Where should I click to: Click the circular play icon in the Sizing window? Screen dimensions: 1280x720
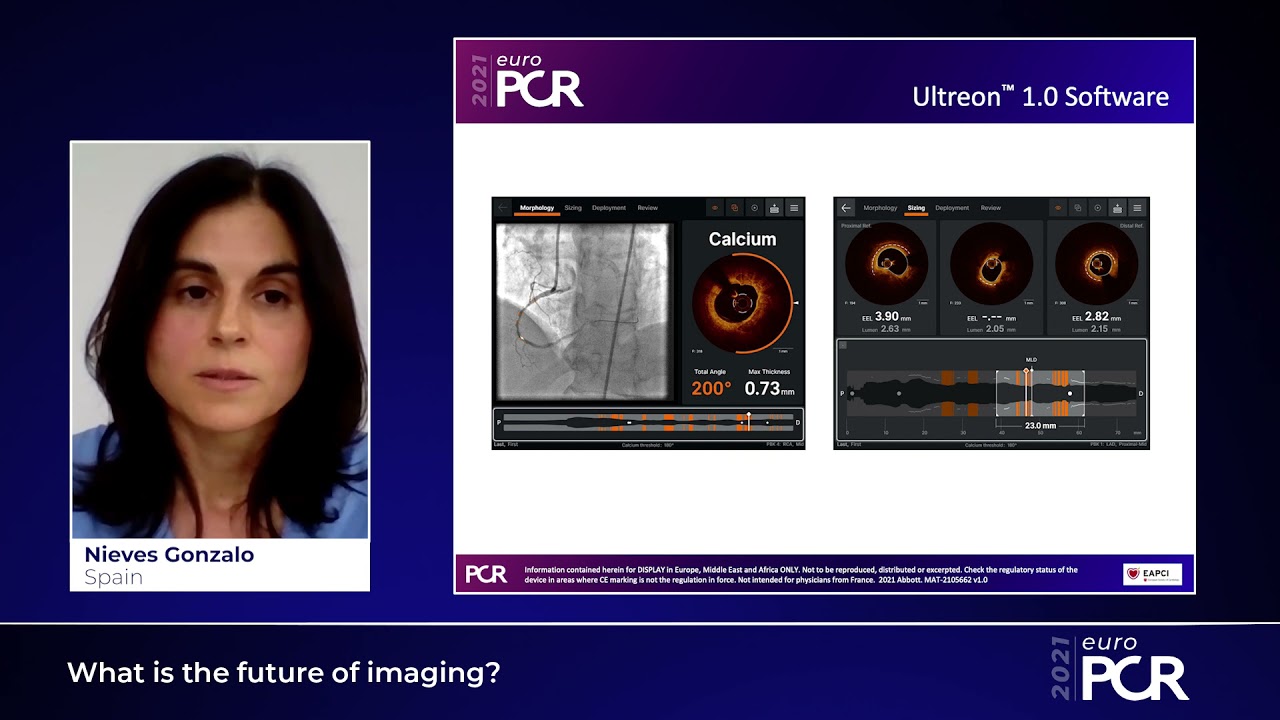click(1097, 208)
